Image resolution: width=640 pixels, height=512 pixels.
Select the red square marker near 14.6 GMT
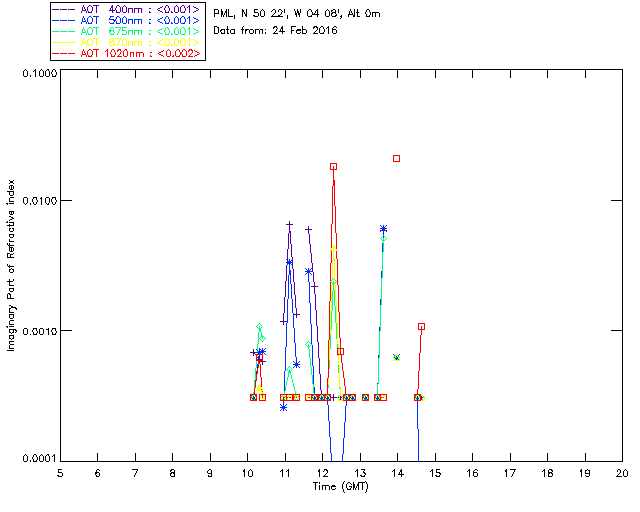(x=422, y=327)
